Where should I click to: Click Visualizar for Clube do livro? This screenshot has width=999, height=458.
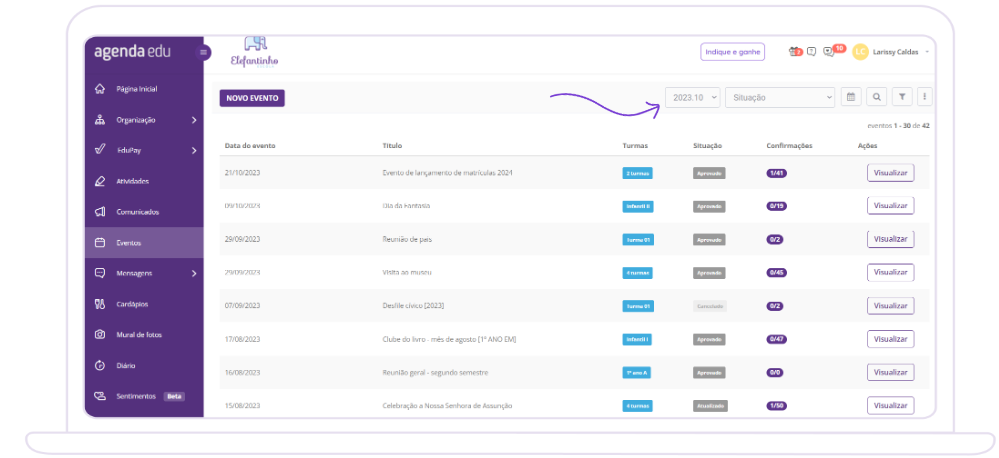(x=890, y=339)
